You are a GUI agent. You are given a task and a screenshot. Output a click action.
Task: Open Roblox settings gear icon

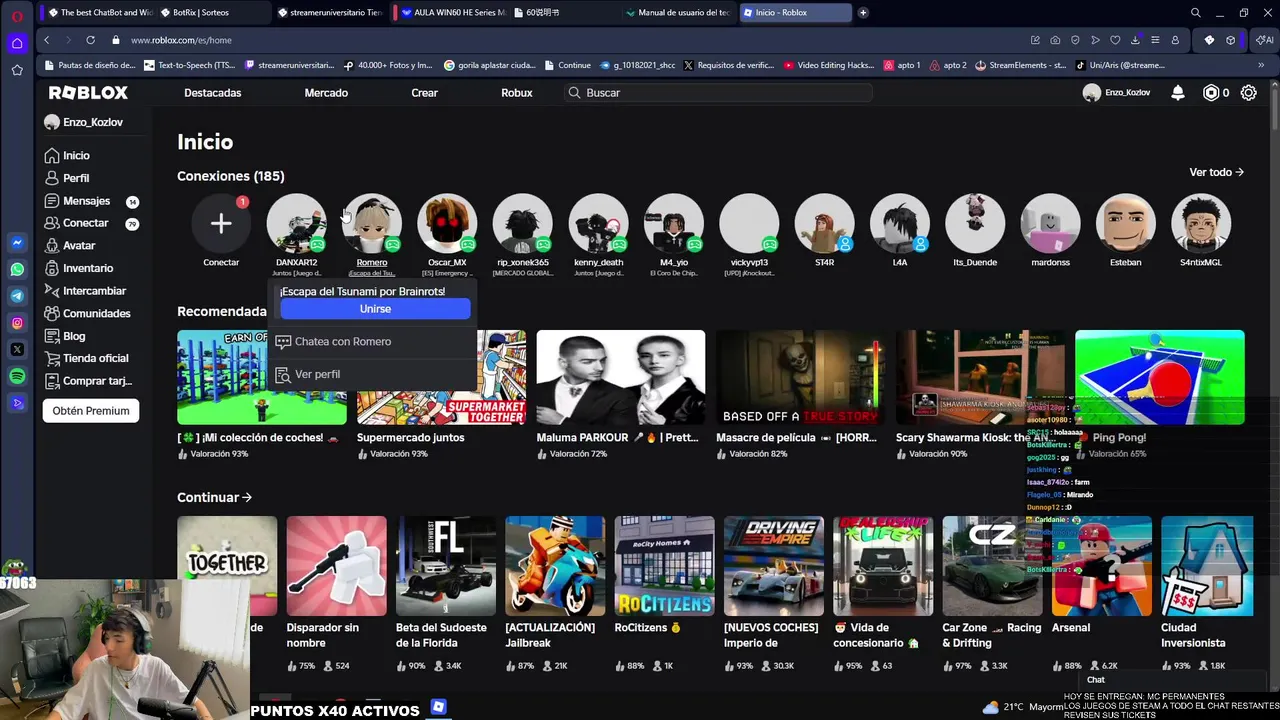click(x=1249, y=92)
